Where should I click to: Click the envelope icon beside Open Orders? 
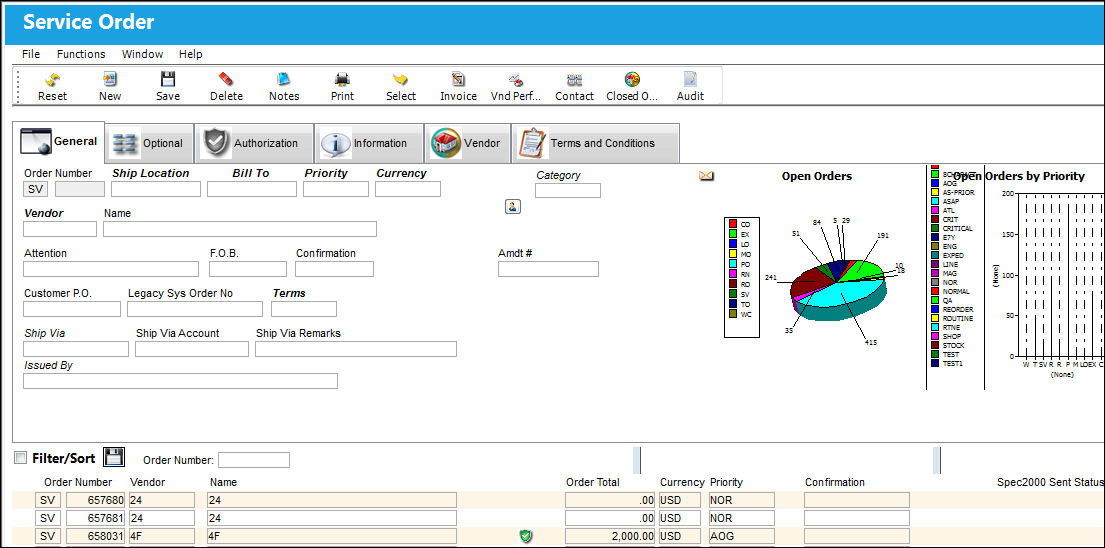tap(706, 176)
